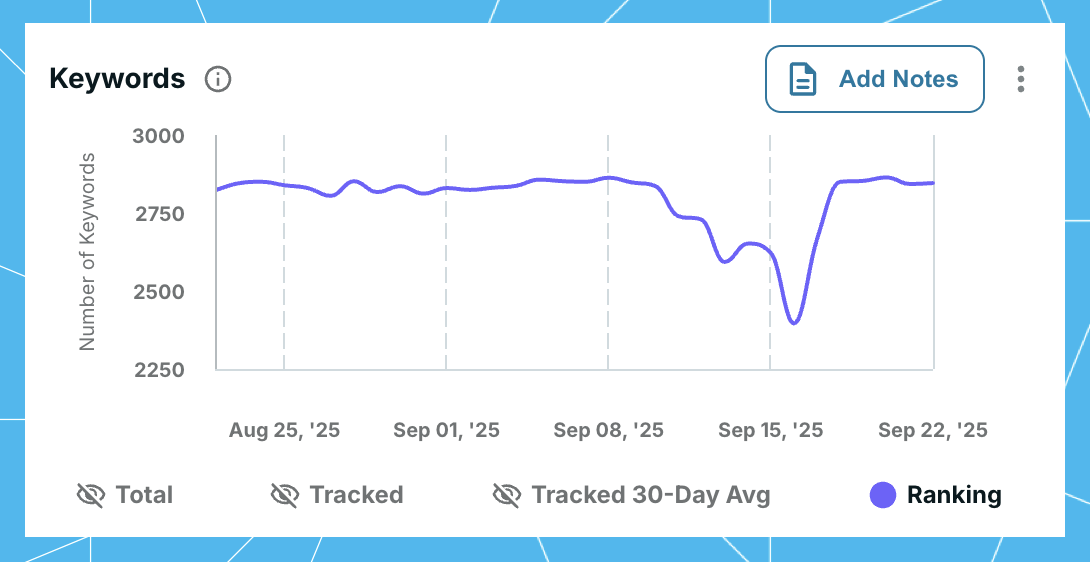Click the Tracked 30-Day Avg legend text
The width and height of the screenshot is (1090, 562).
click(651, 495)
